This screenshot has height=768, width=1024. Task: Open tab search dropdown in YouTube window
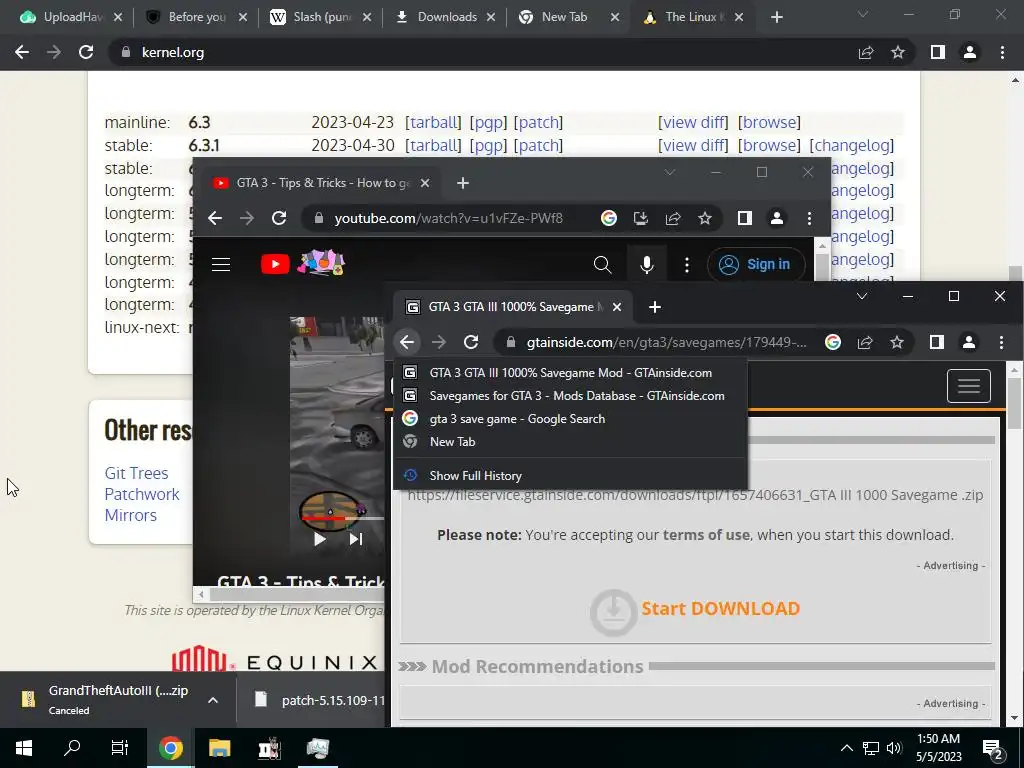pos(669,172)
